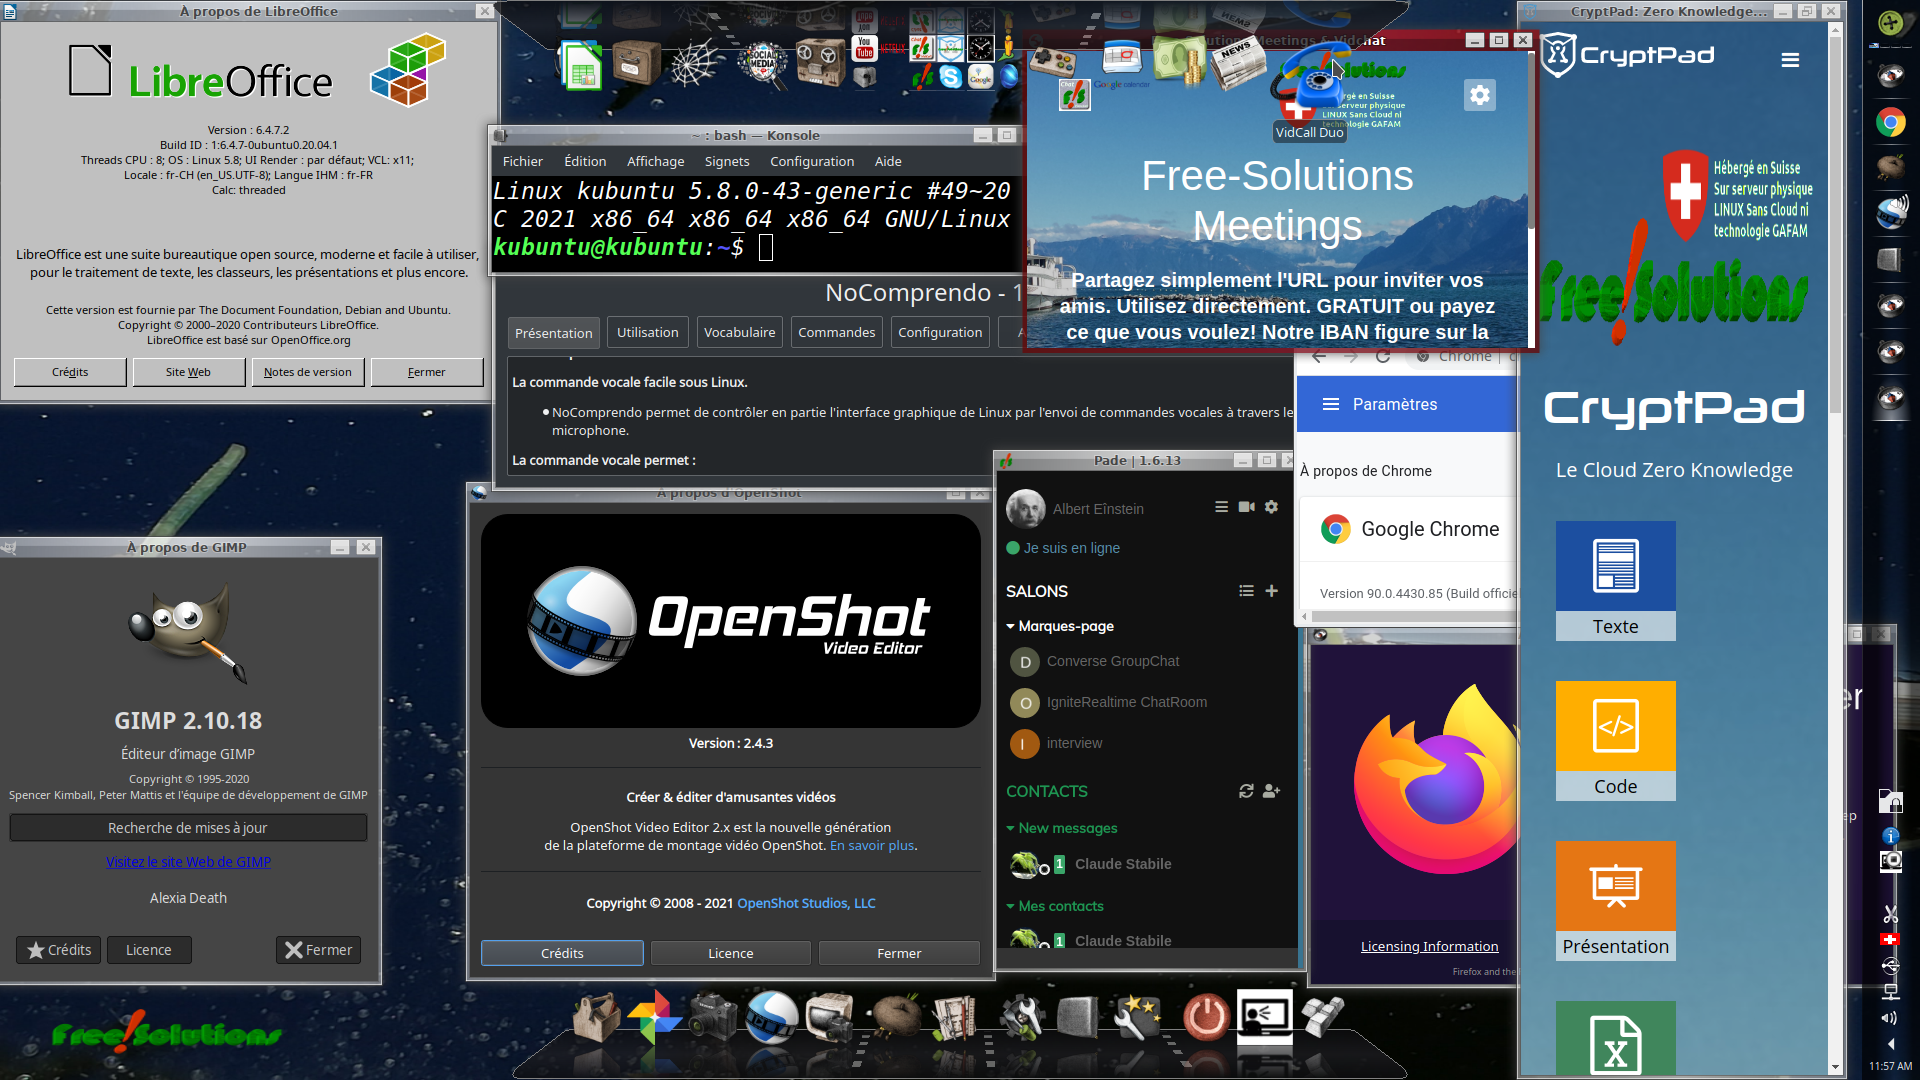Open the camera icon in bottom dock
The image size is (1920, 1080).
[x=713, y=1018]
